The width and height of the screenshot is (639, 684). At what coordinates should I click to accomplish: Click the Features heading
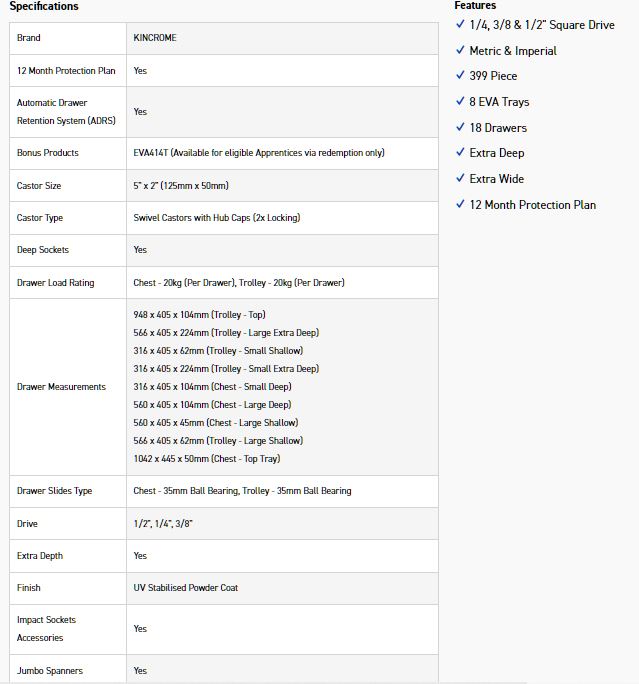pyautogui.click(x=475, y=6)
